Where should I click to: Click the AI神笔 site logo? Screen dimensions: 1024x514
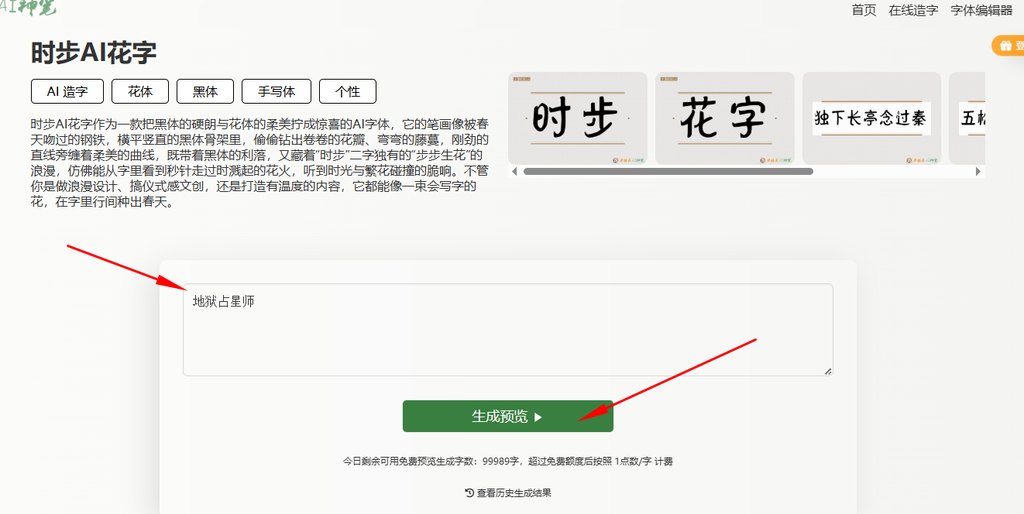(x=28, y=8)
